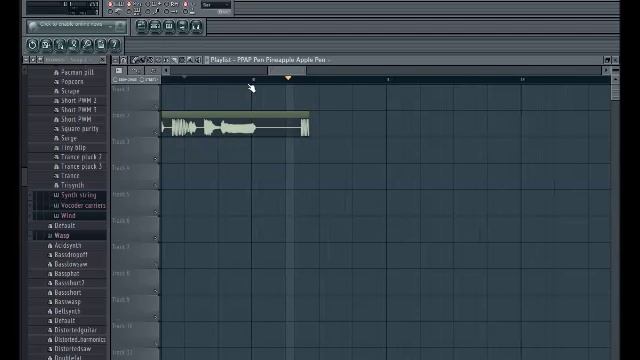Toggle the countdown before recording switch
Viewport: 640px width, 360px height.
pyautogui.click(x=129, y=4)
